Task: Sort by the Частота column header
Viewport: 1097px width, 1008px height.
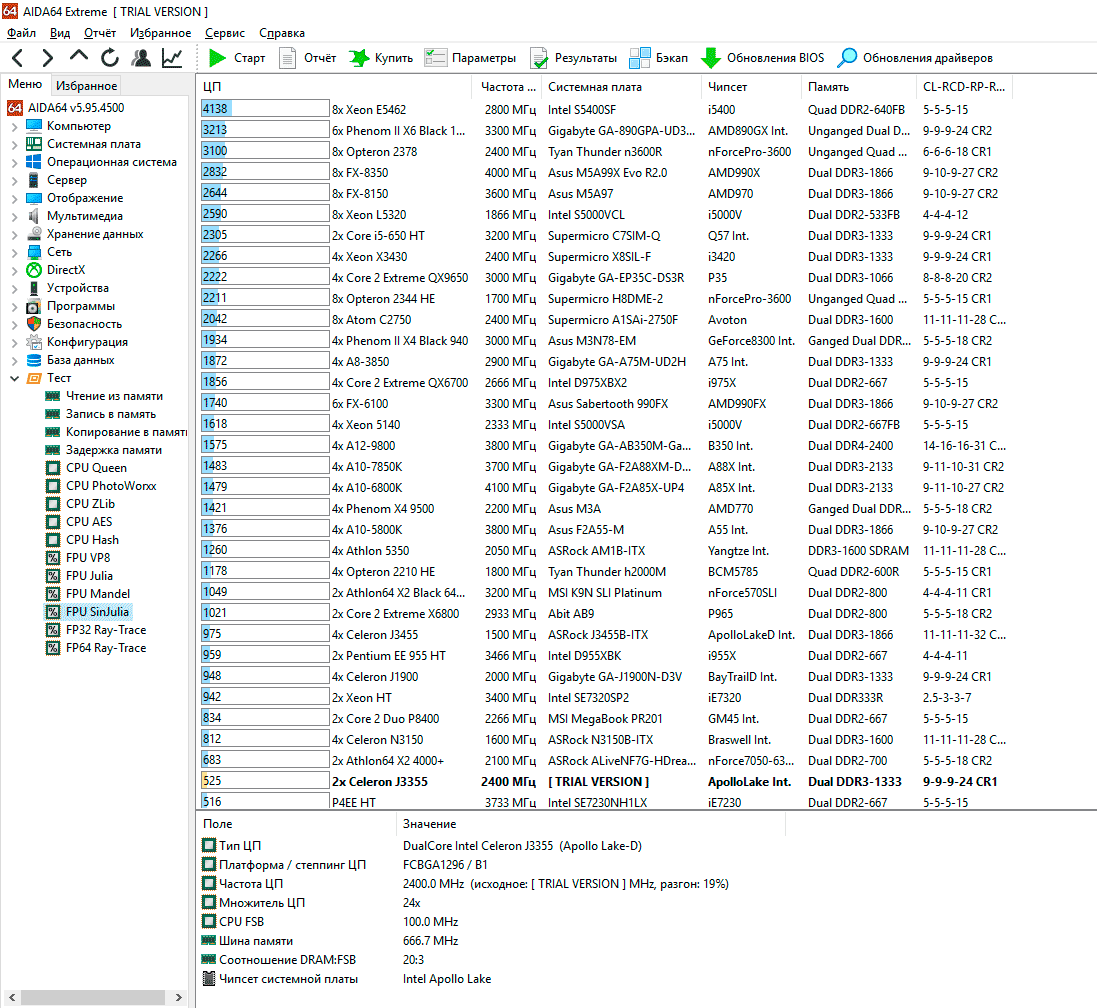Action: [x=502, y=87]
